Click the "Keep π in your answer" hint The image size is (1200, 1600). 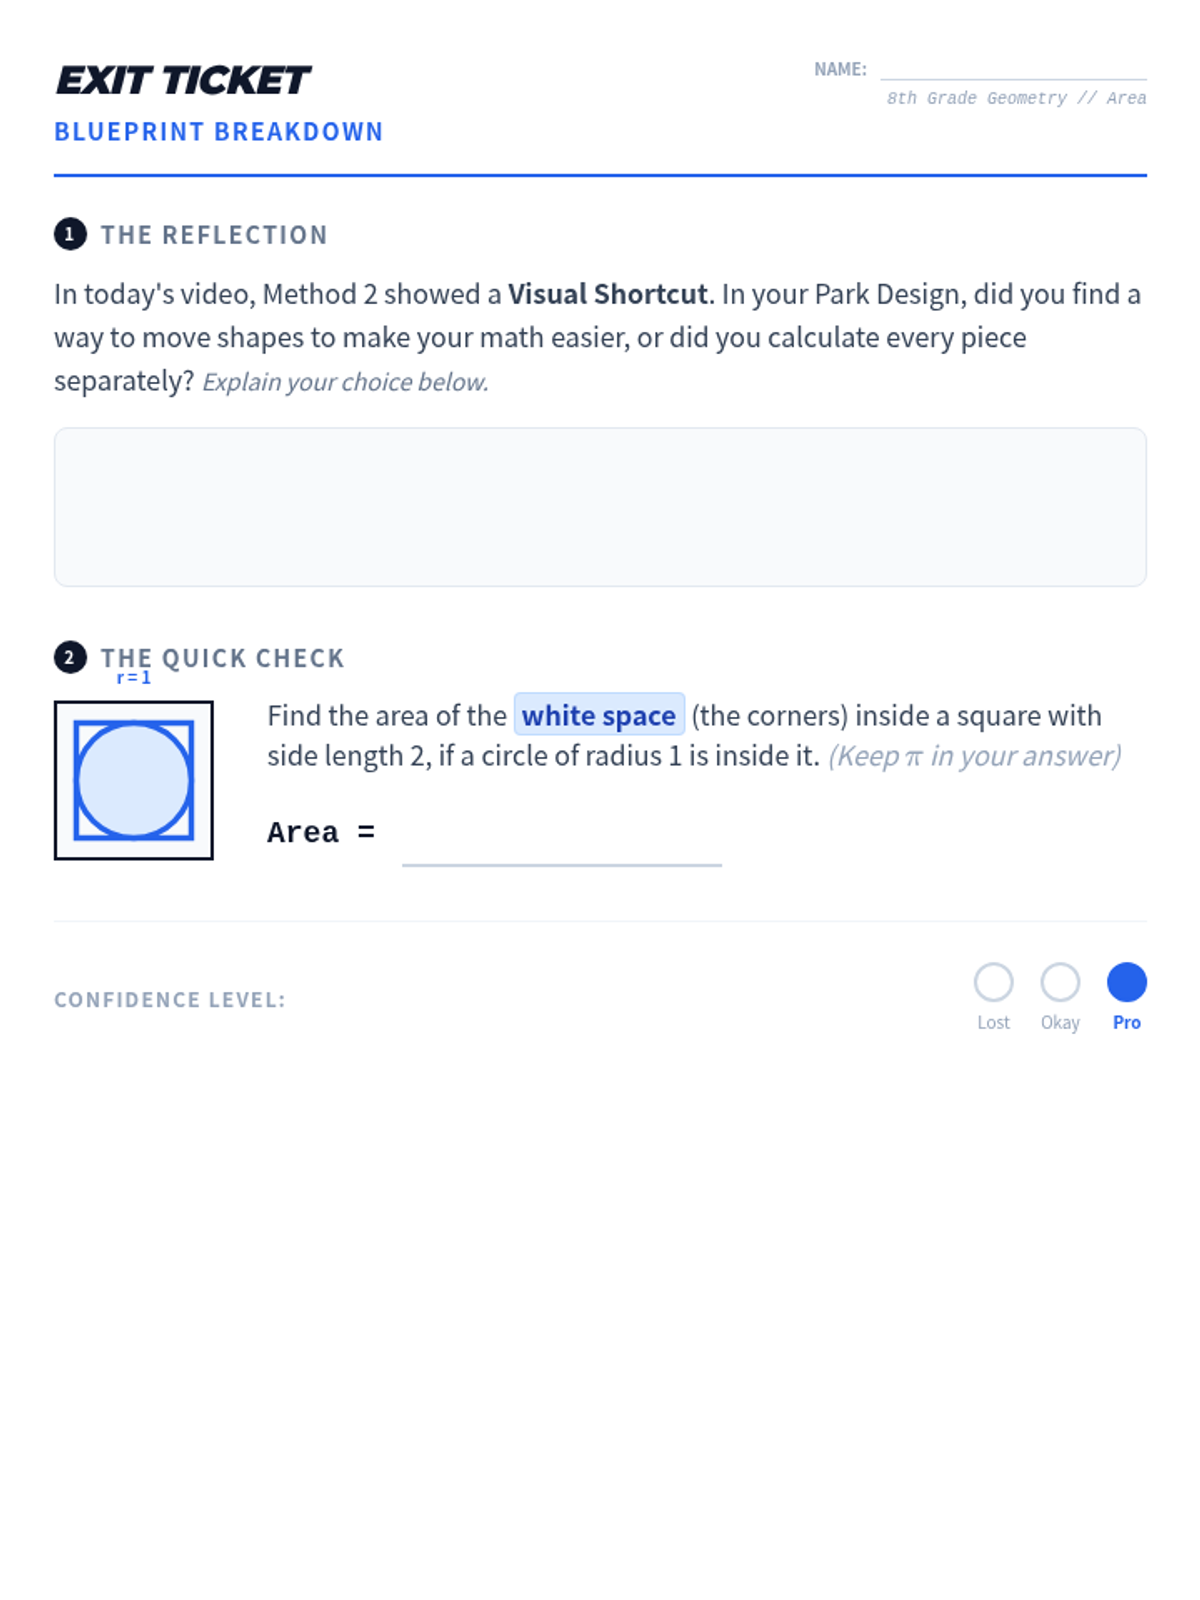click(x=974, y=756)
